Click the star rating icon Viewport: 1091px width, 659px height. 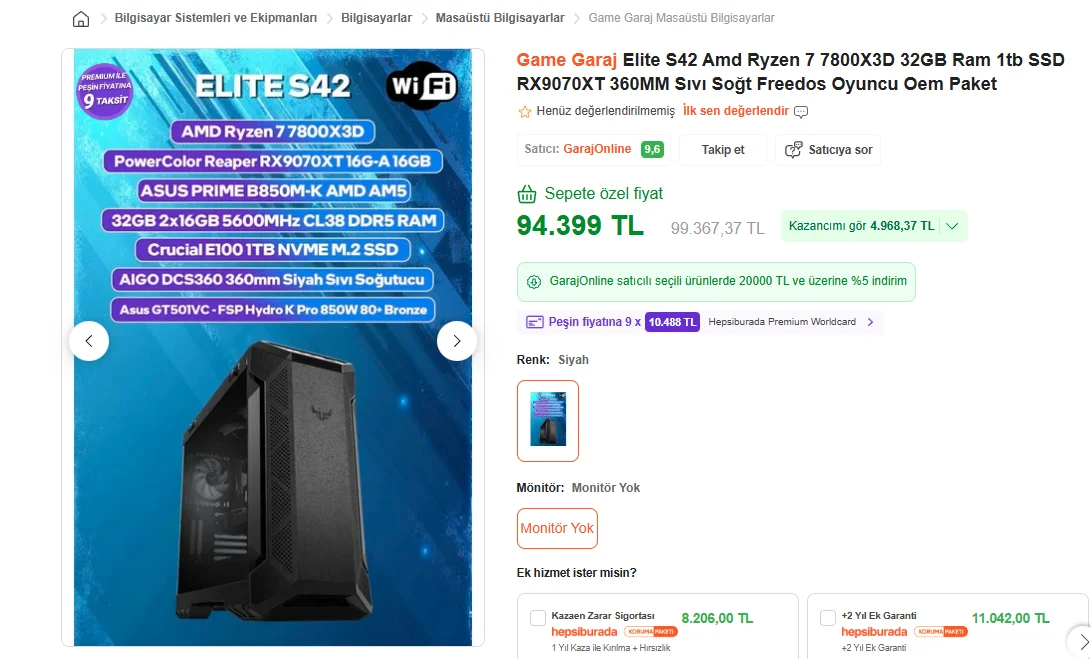tap(525, 111)
